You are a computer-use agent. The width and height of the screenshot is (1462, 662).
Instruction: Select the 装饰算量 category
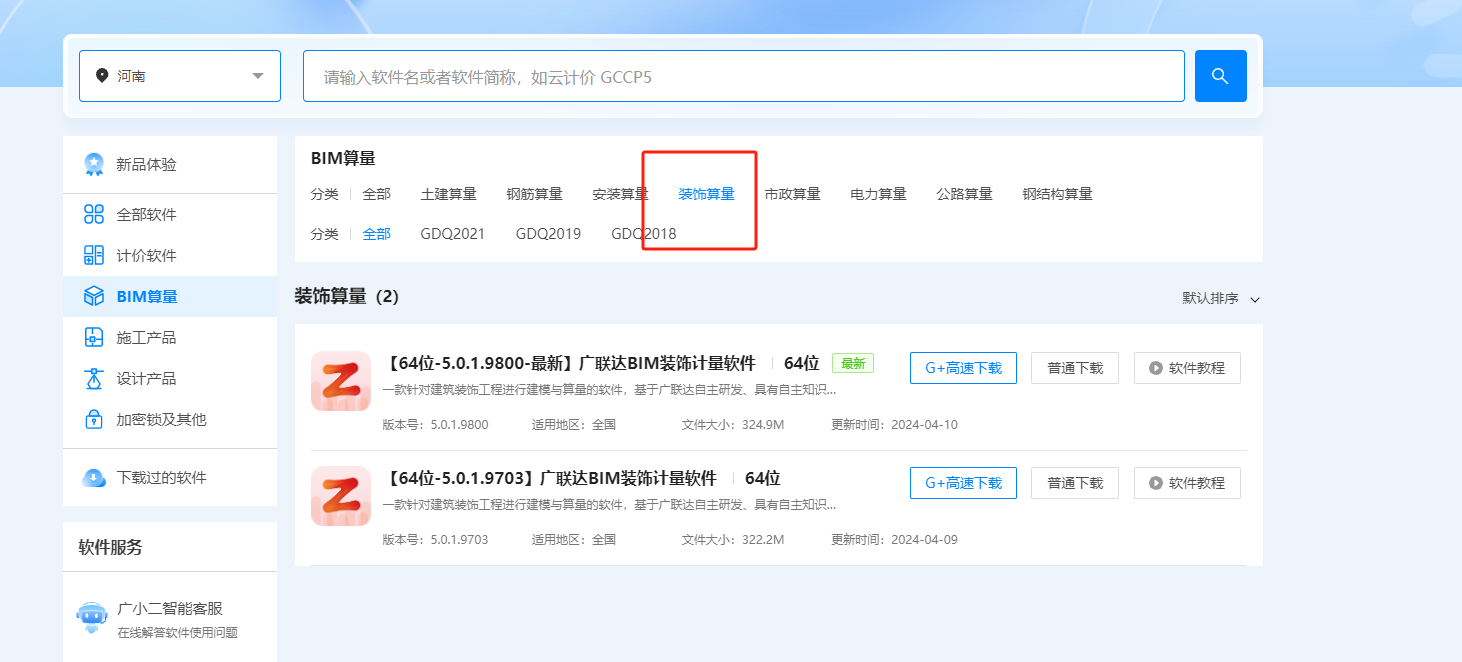[706, 194]
